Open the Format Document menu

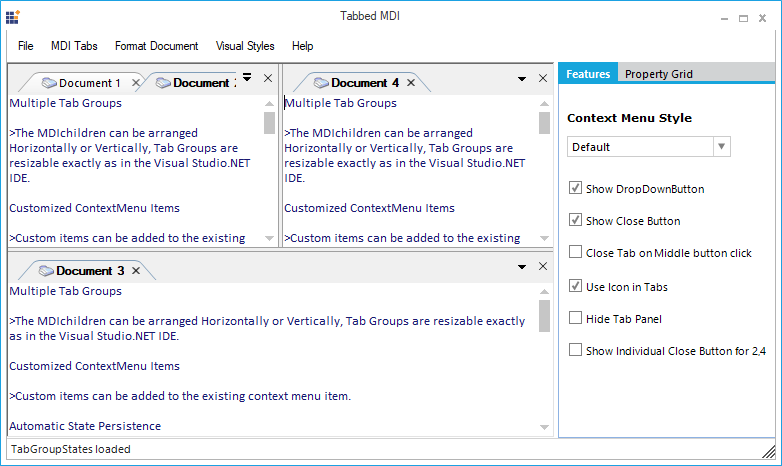click(x=157, y=46)
